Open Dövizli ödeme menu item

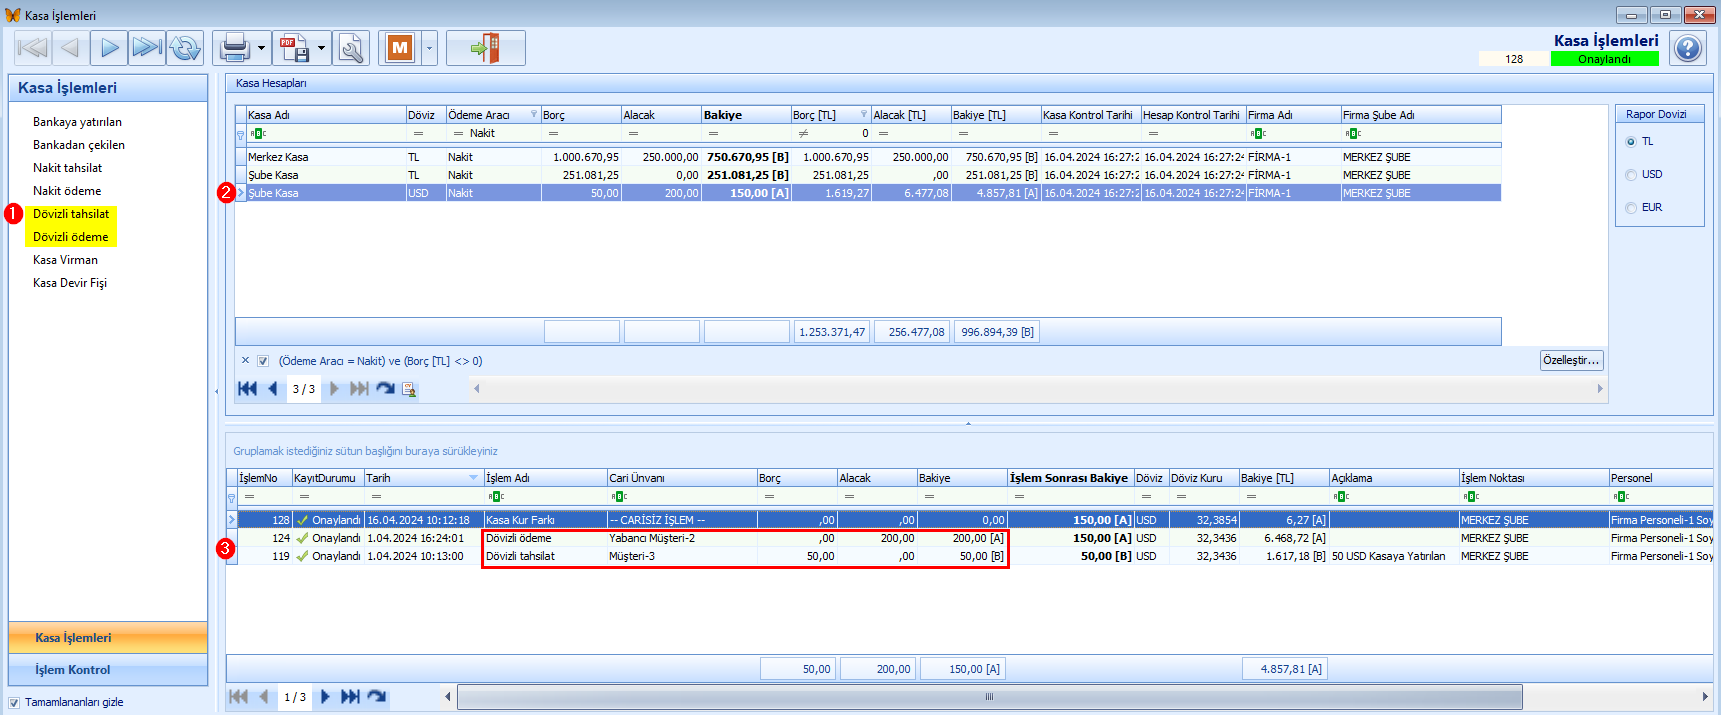(70, 237)
